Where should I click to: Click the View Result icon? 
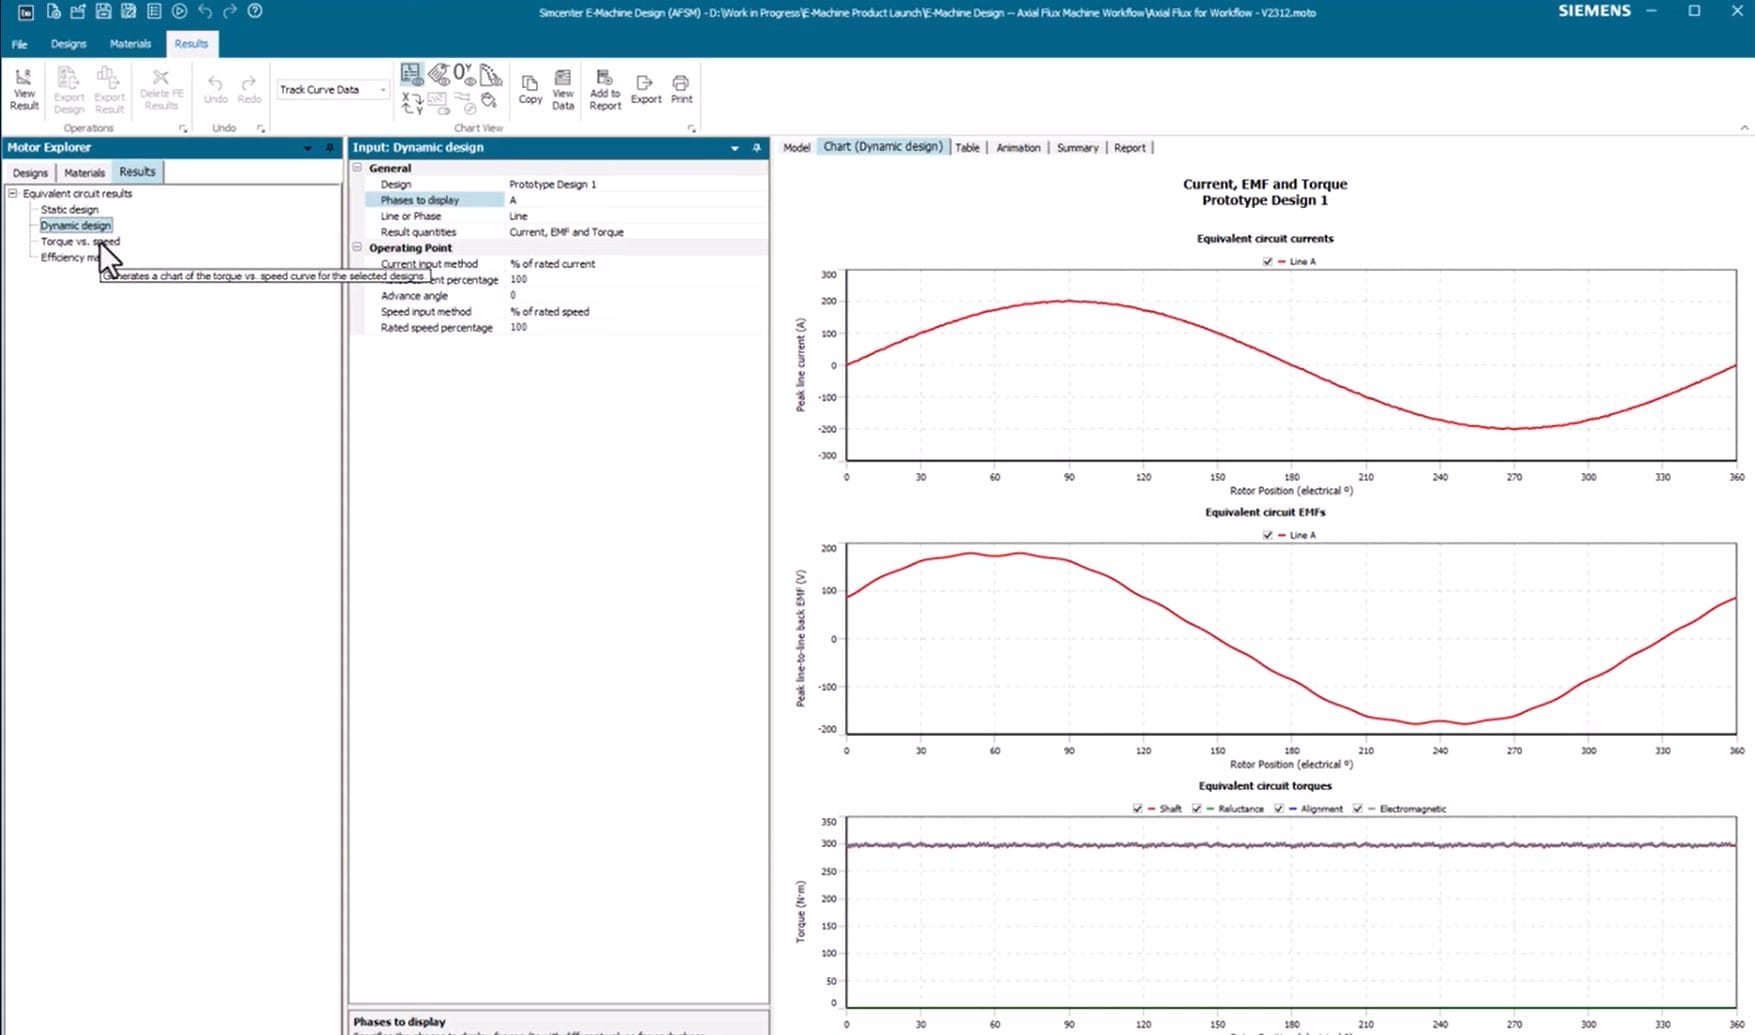click(x=23, y=88)
